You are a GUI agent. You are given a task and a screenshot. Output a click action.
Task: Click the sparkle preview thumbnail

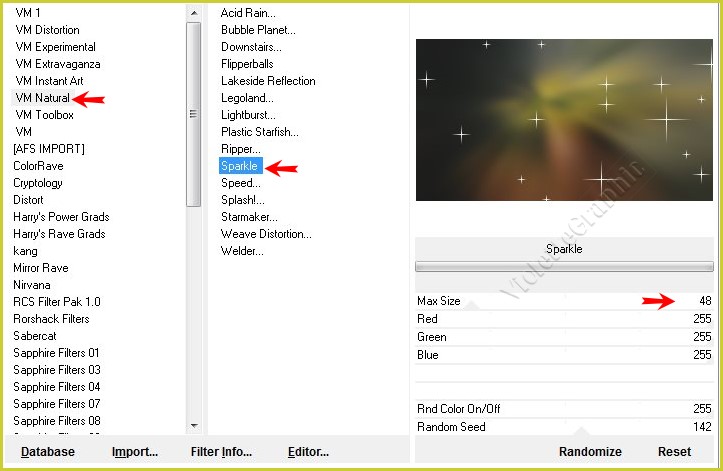[x=564, y=120]
